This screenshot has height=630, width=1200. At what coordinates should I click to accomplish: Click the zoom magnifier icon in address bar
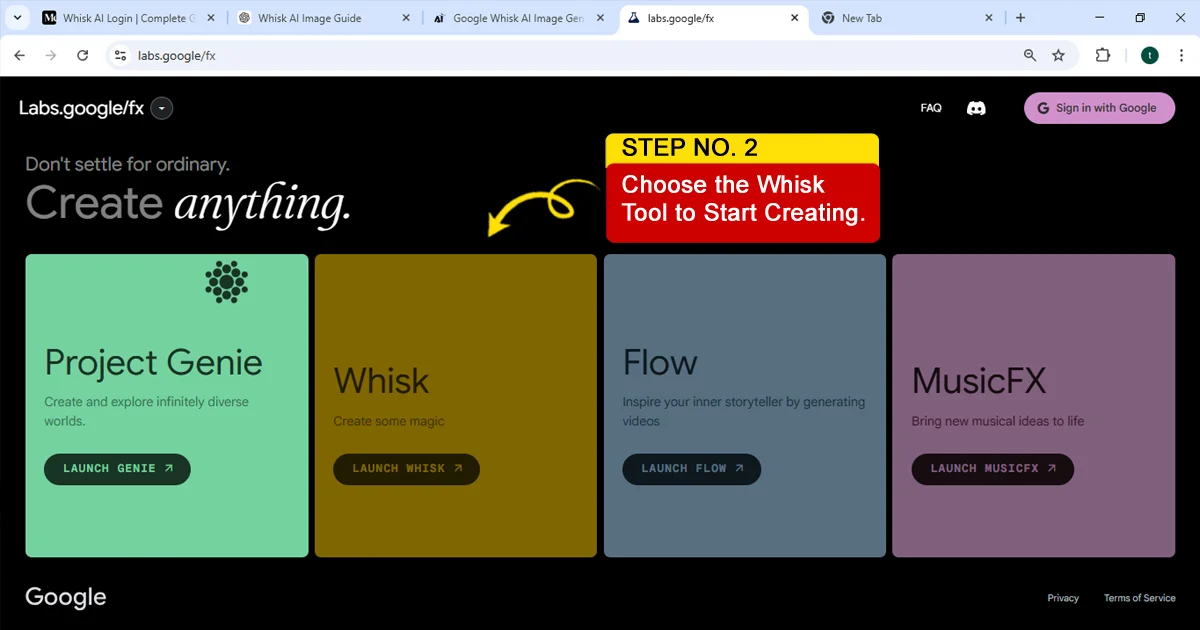1030,56
